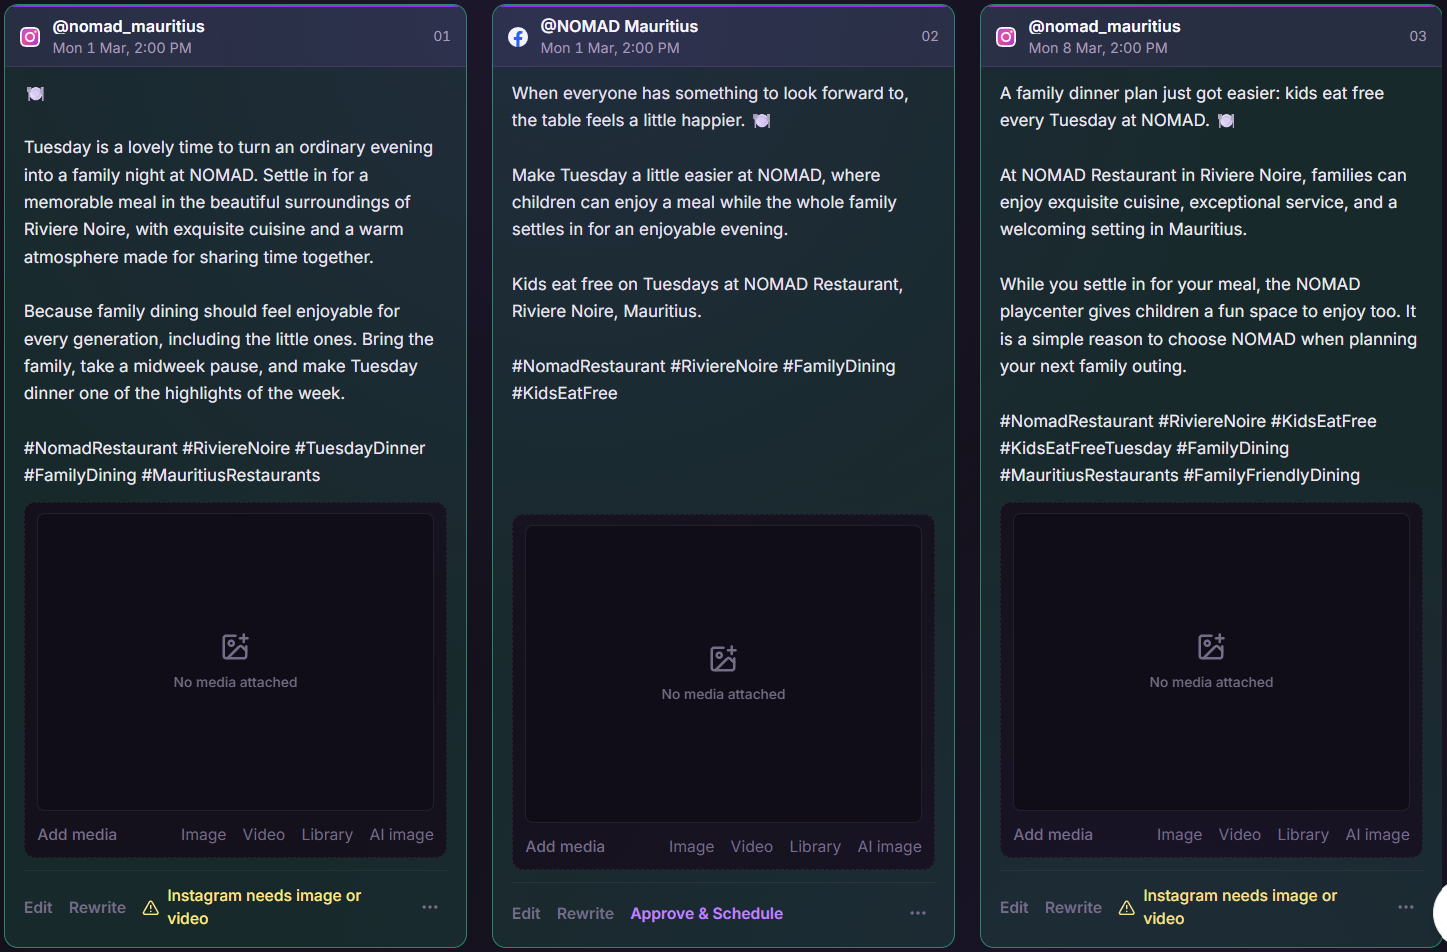This screenshot has width=1447, height=952.
Task: Open Library for post 03 media
Action: 1303,834
